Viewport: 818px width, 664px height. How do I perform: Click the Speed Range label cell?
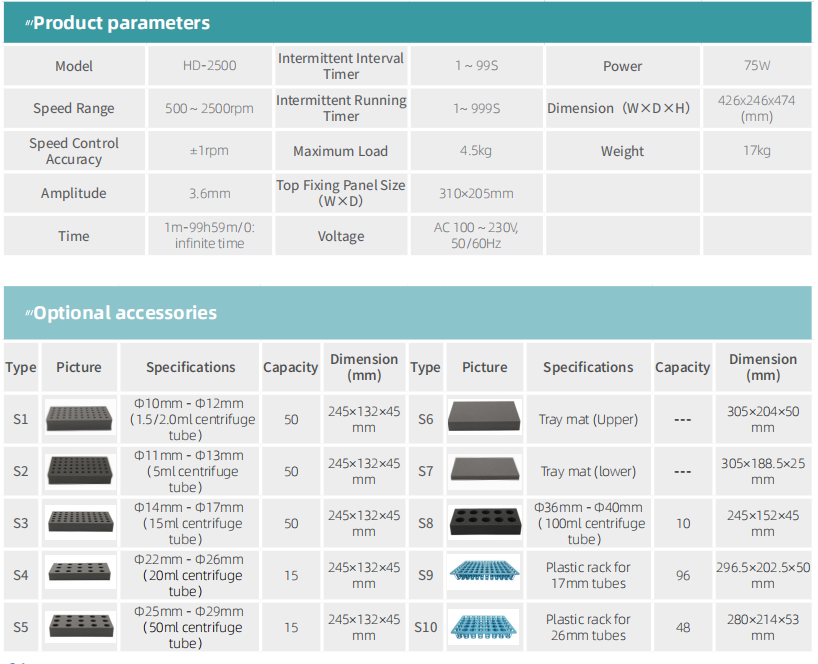coord(74,108)
